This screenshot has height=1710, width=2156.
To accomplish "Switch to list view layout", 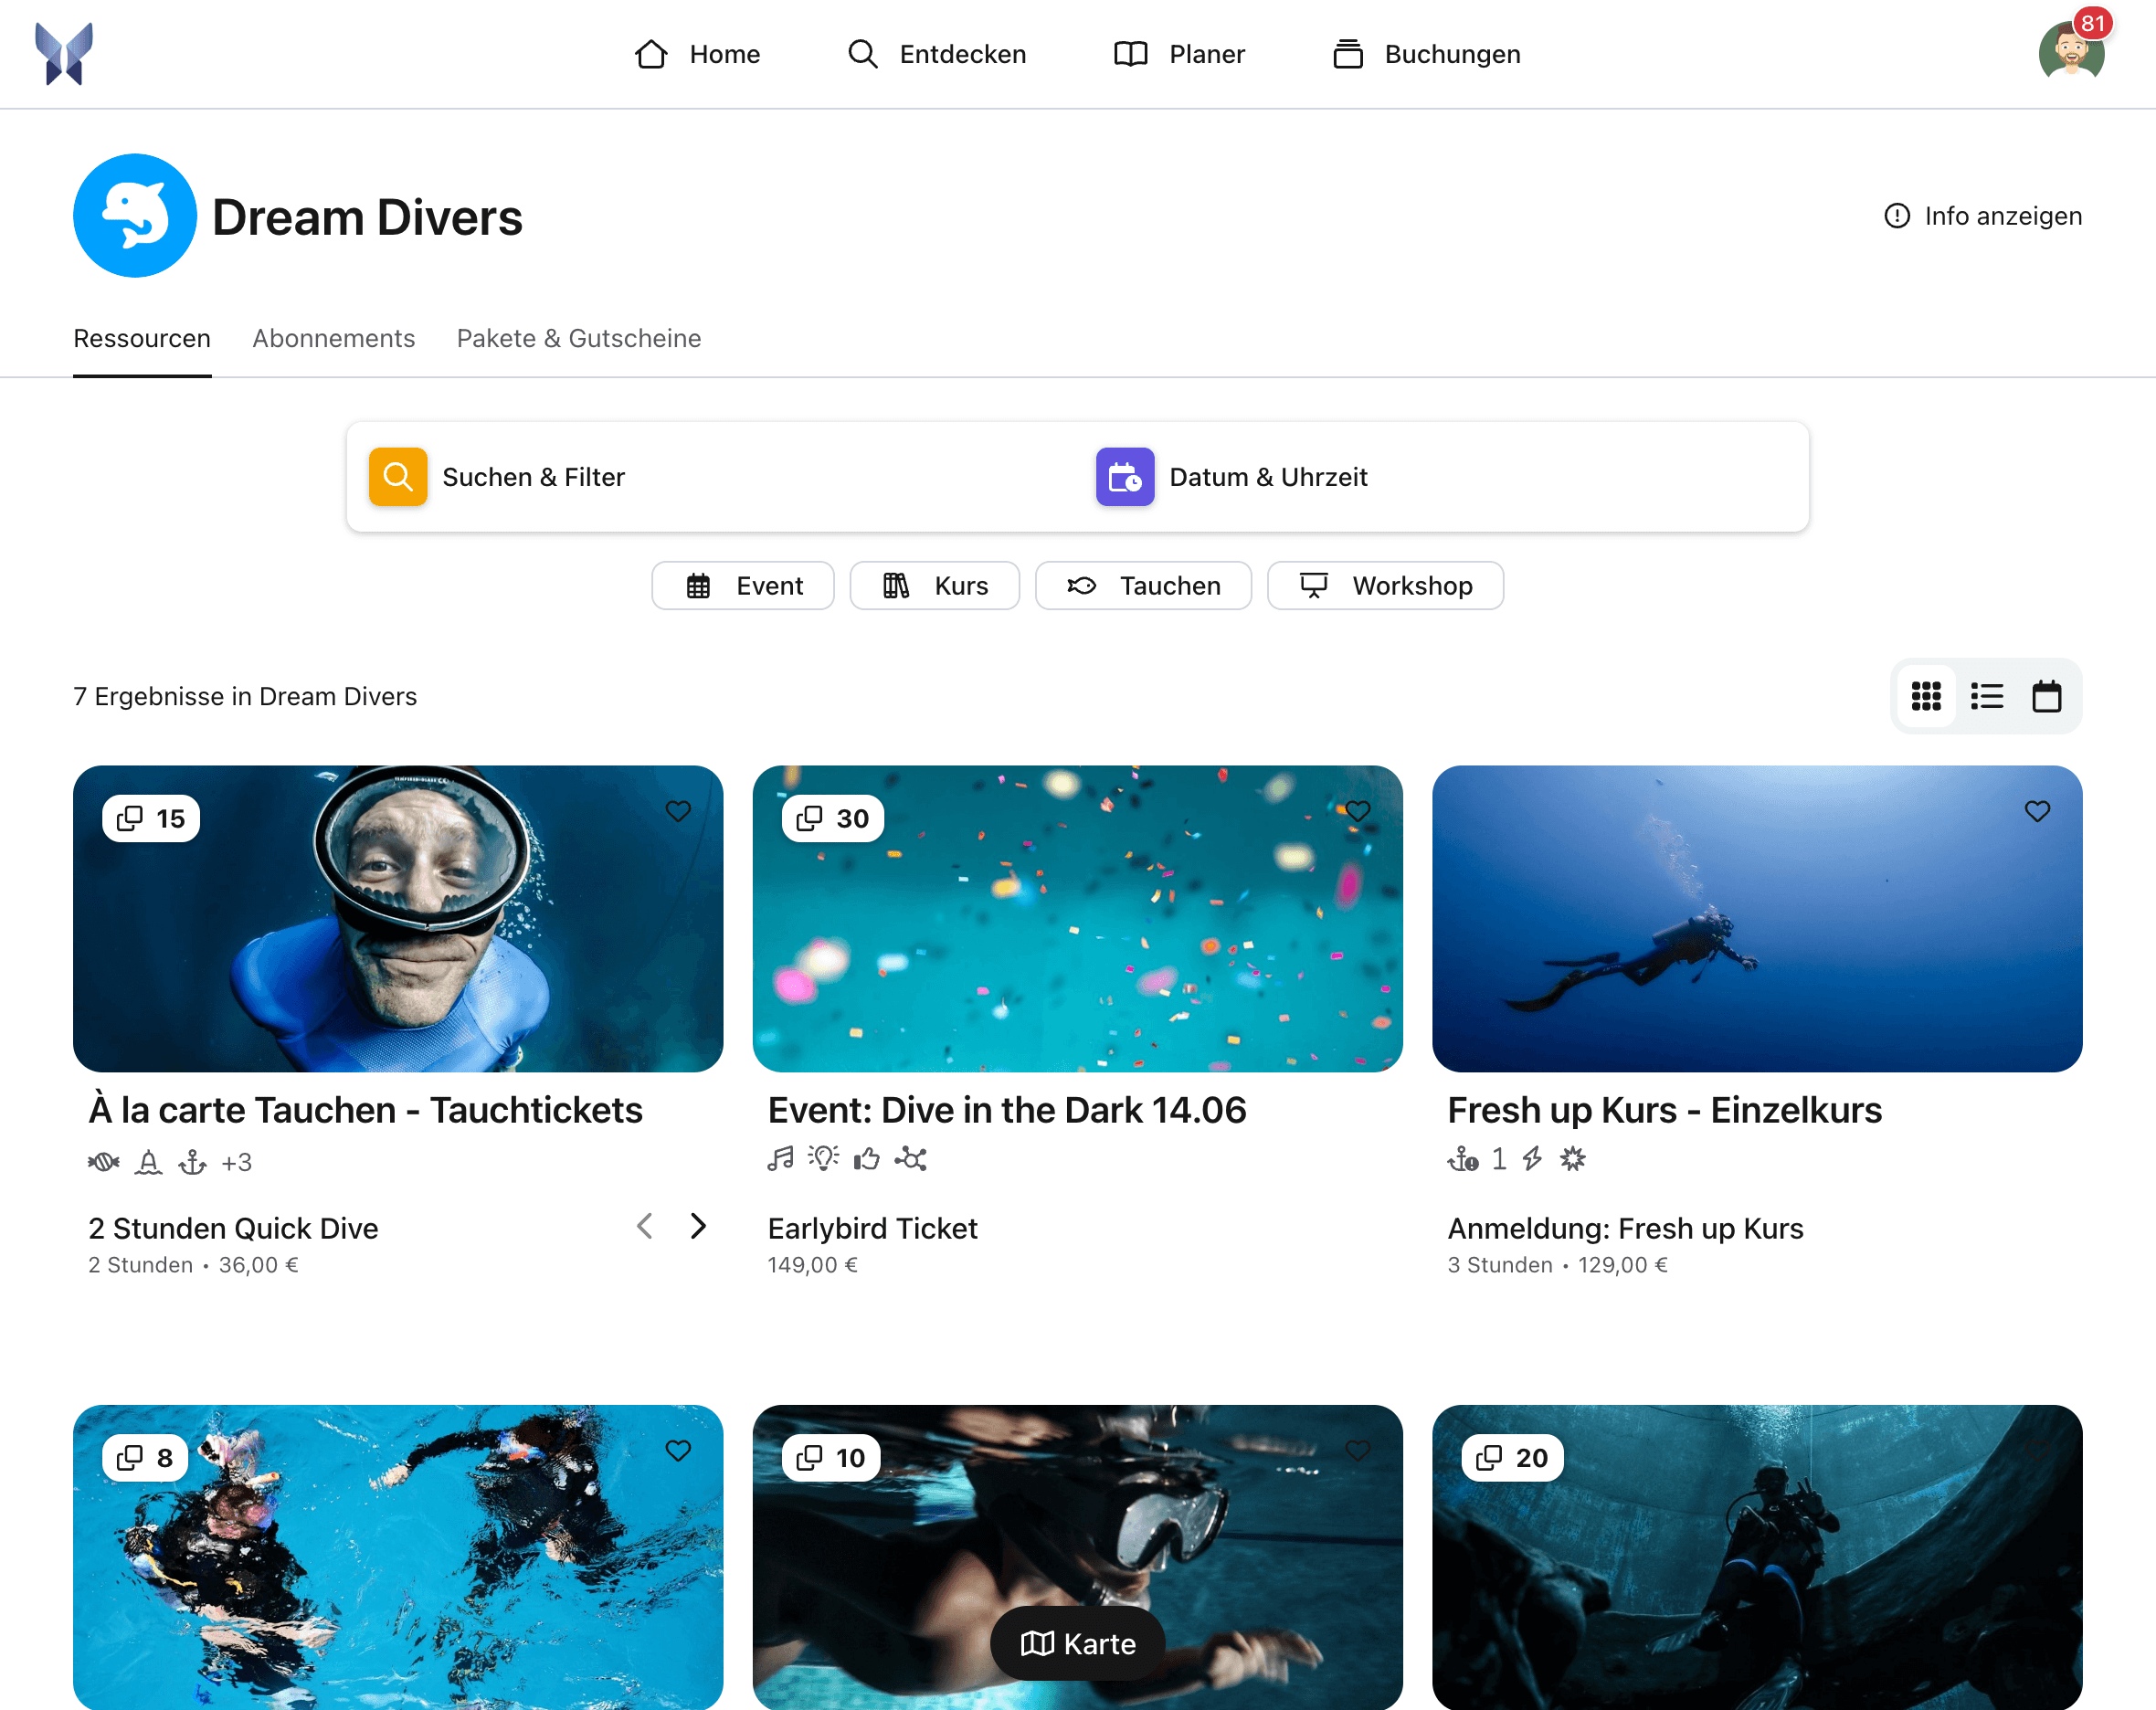I will 1986,696.
